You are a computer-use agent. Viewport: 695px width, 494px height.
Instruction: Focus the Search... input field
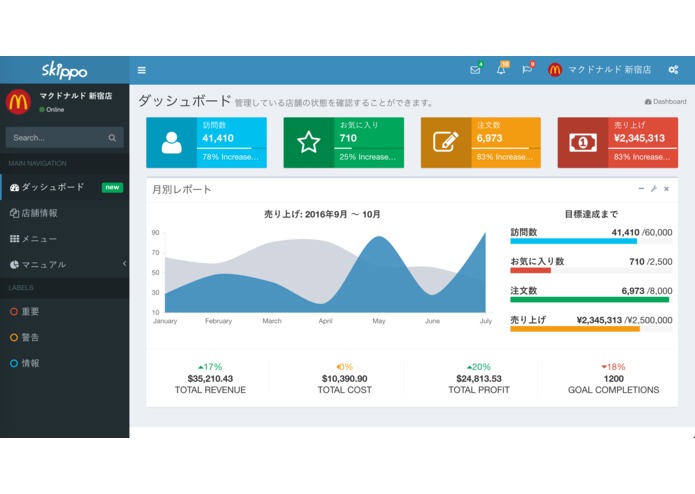pos(64,137)
